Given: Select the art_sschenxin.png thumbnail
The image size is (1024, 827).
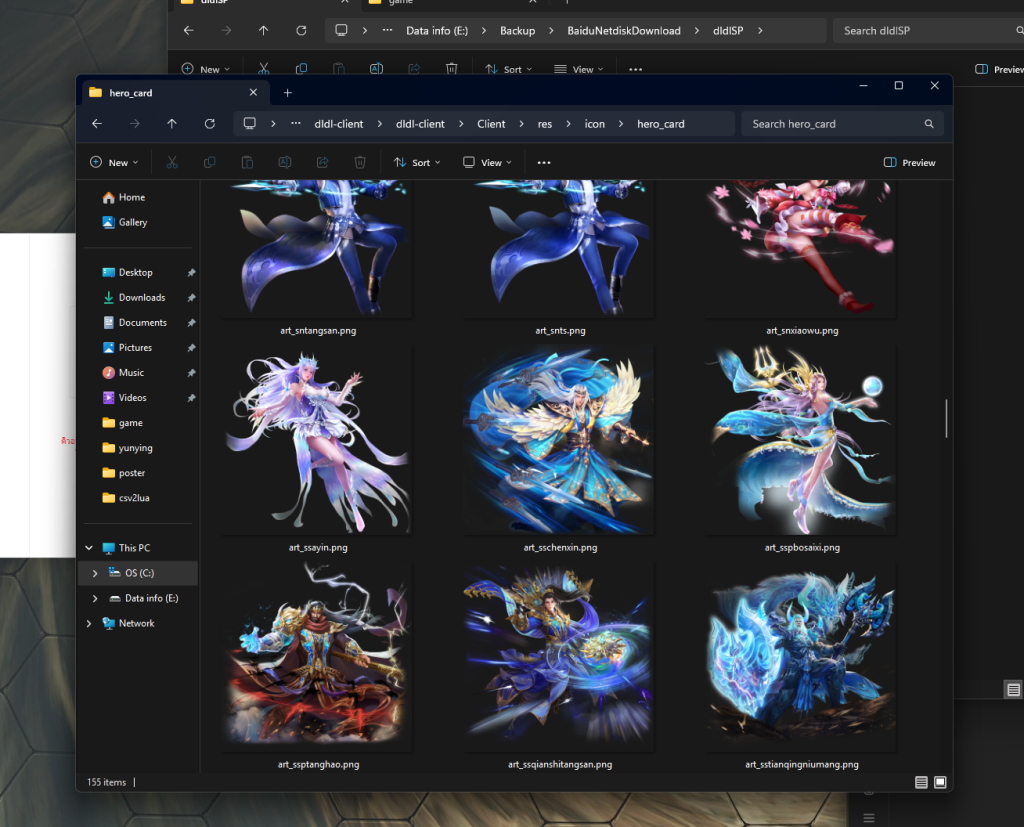Looking at the screenshot, I should coord(559,440).
